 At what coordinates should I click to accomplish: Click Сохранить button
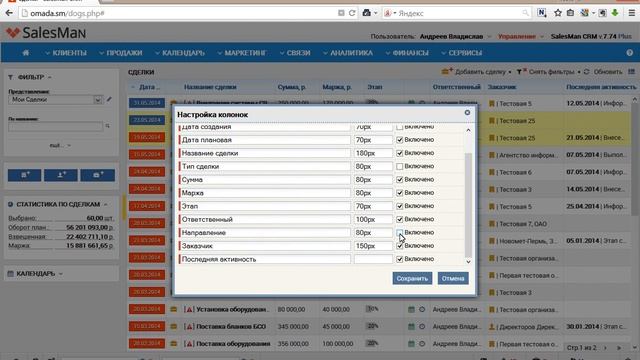[412, 278]
